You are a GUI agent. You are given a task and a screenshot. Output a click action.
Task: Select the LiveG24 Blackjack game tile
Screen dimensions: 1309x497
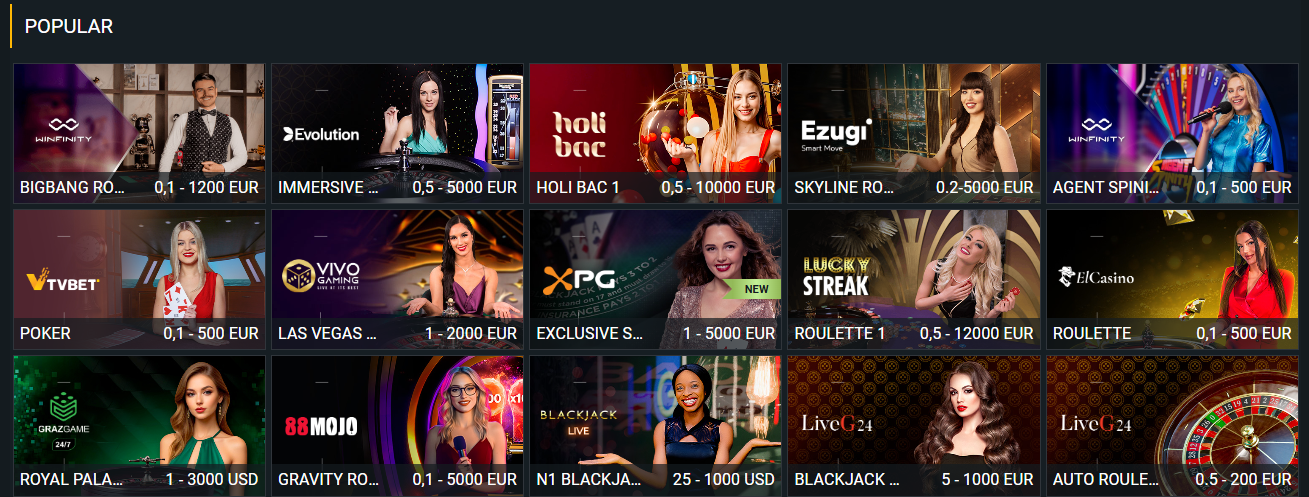913,425
